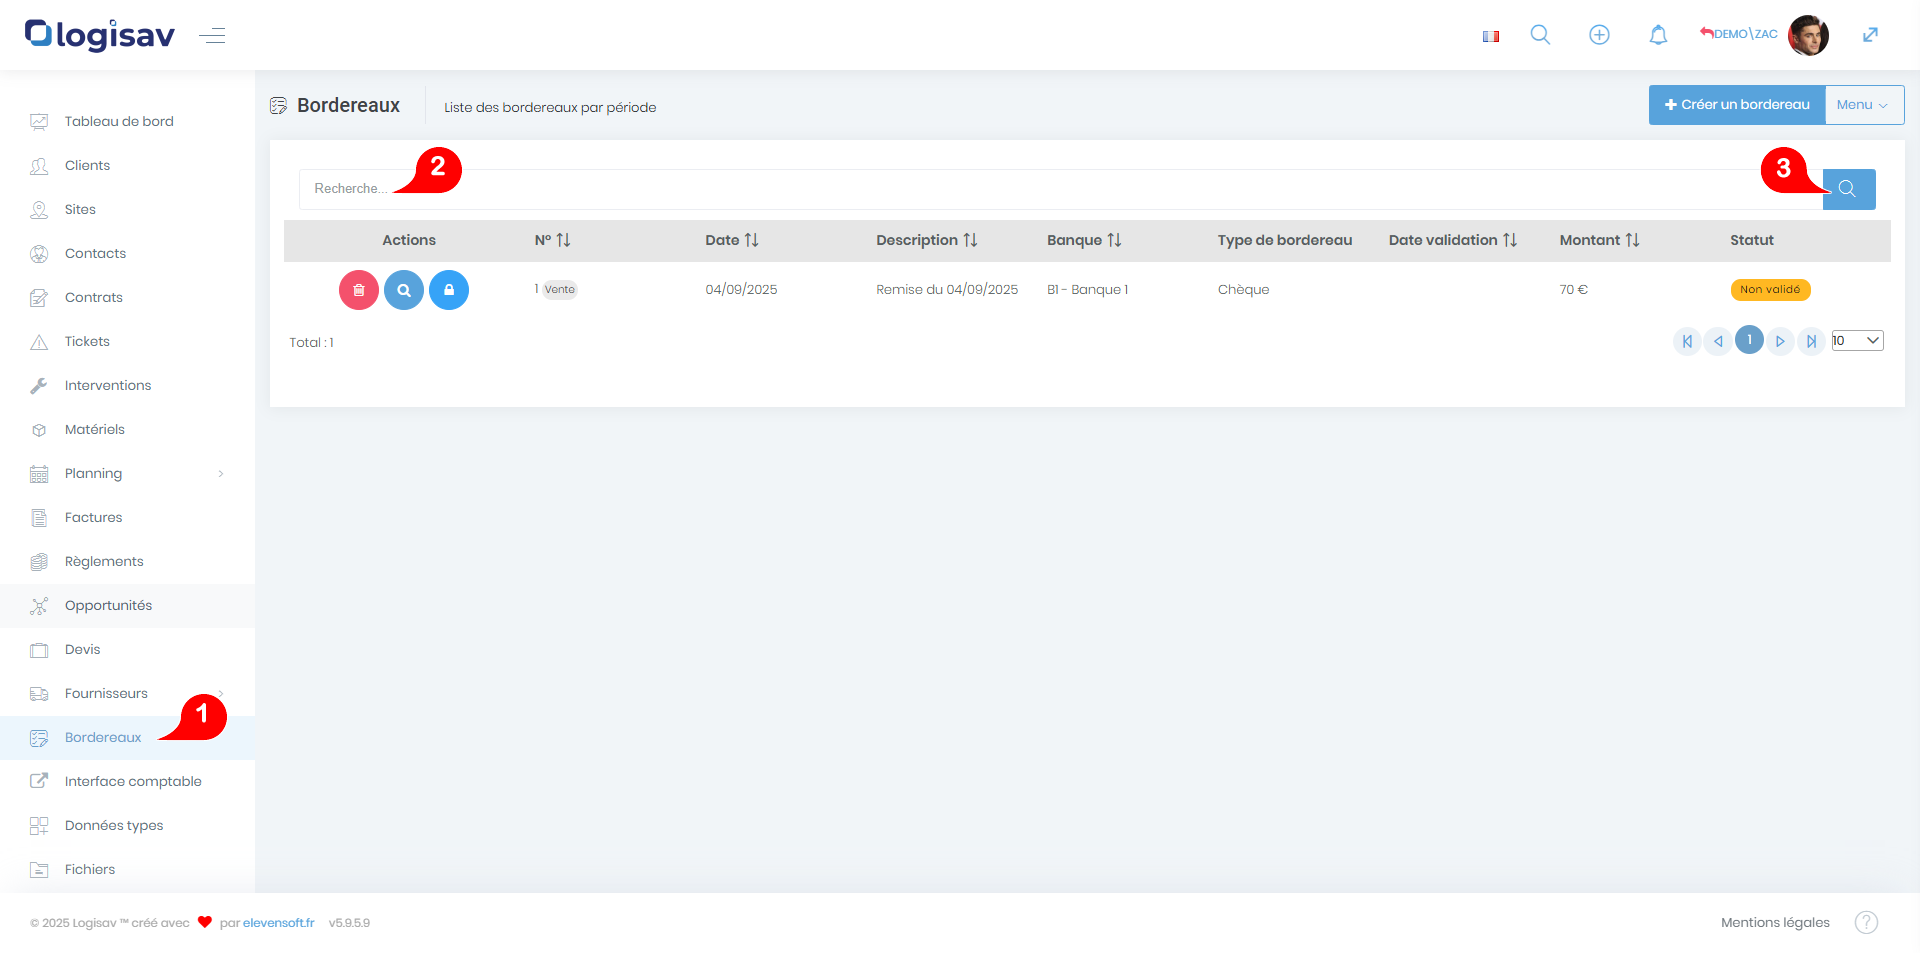Click the help question mark icon in footer
Image resolution: width=1920 pixels, height=953 pixels.
pos(1866,922)
